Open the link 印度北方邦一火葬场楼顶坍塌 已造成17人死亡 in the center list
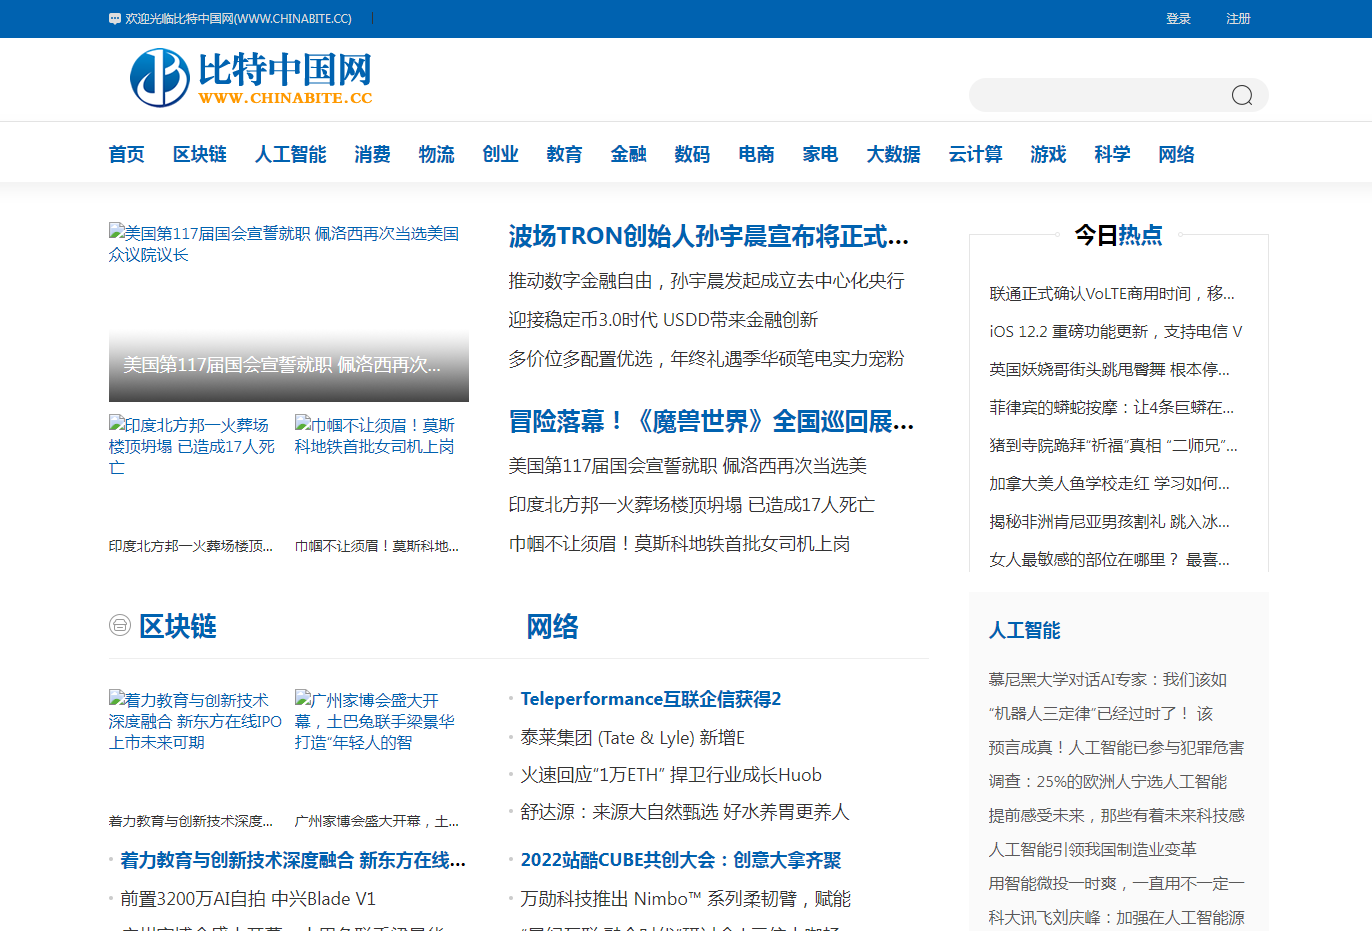This screenshot has width=1372, height=931. click(x=692, y=505)
